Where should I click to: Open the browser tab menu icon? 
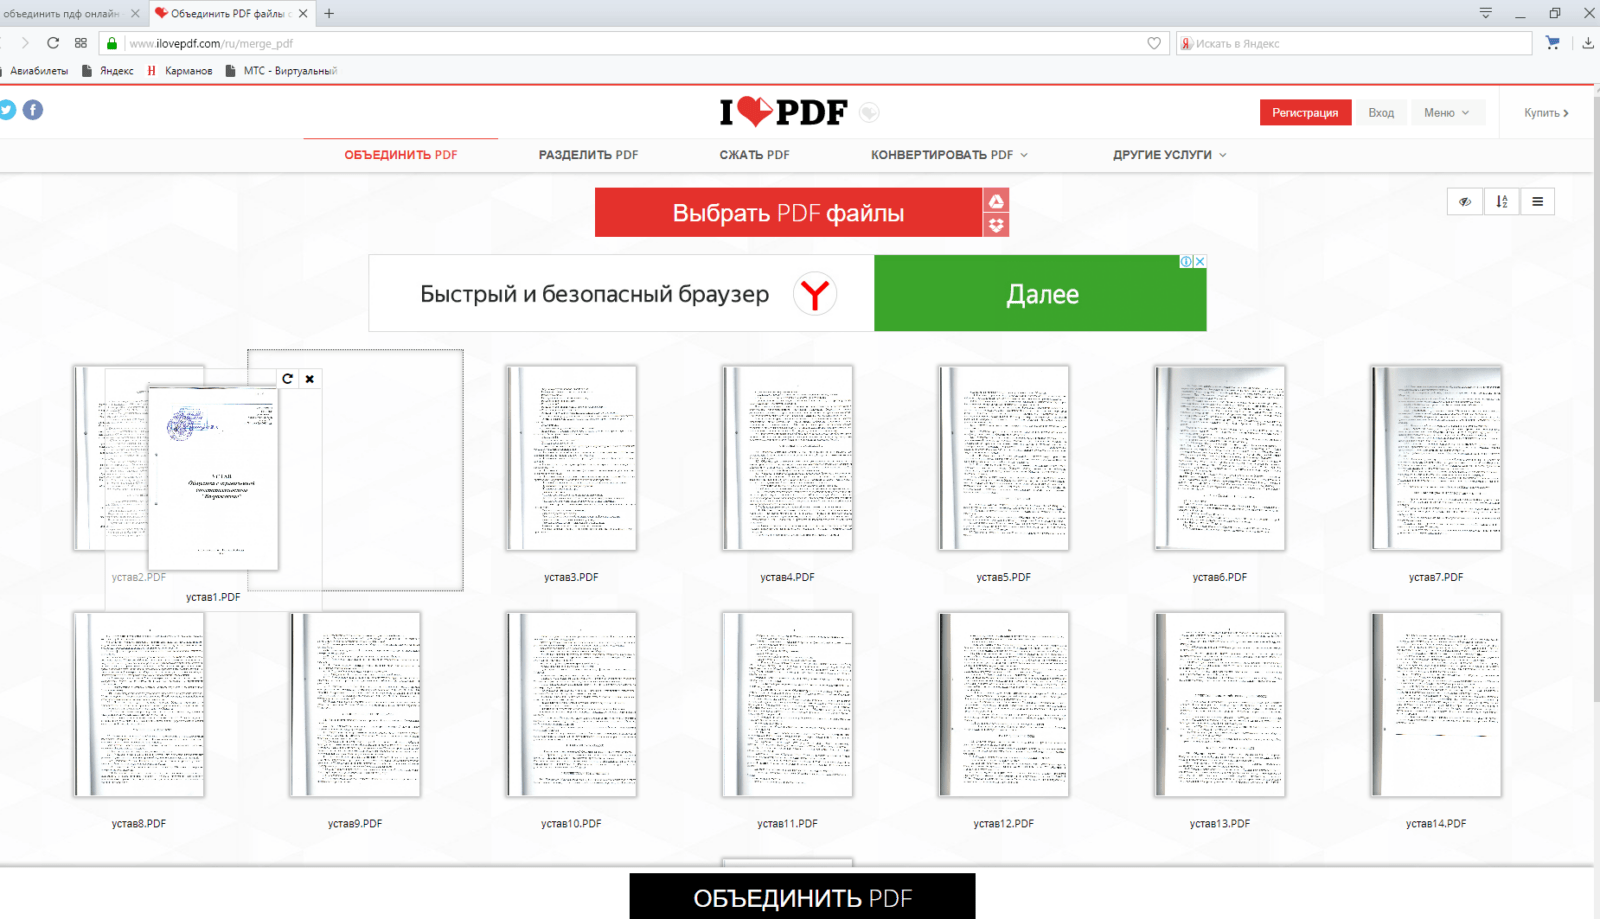(x=1486, y=13)
